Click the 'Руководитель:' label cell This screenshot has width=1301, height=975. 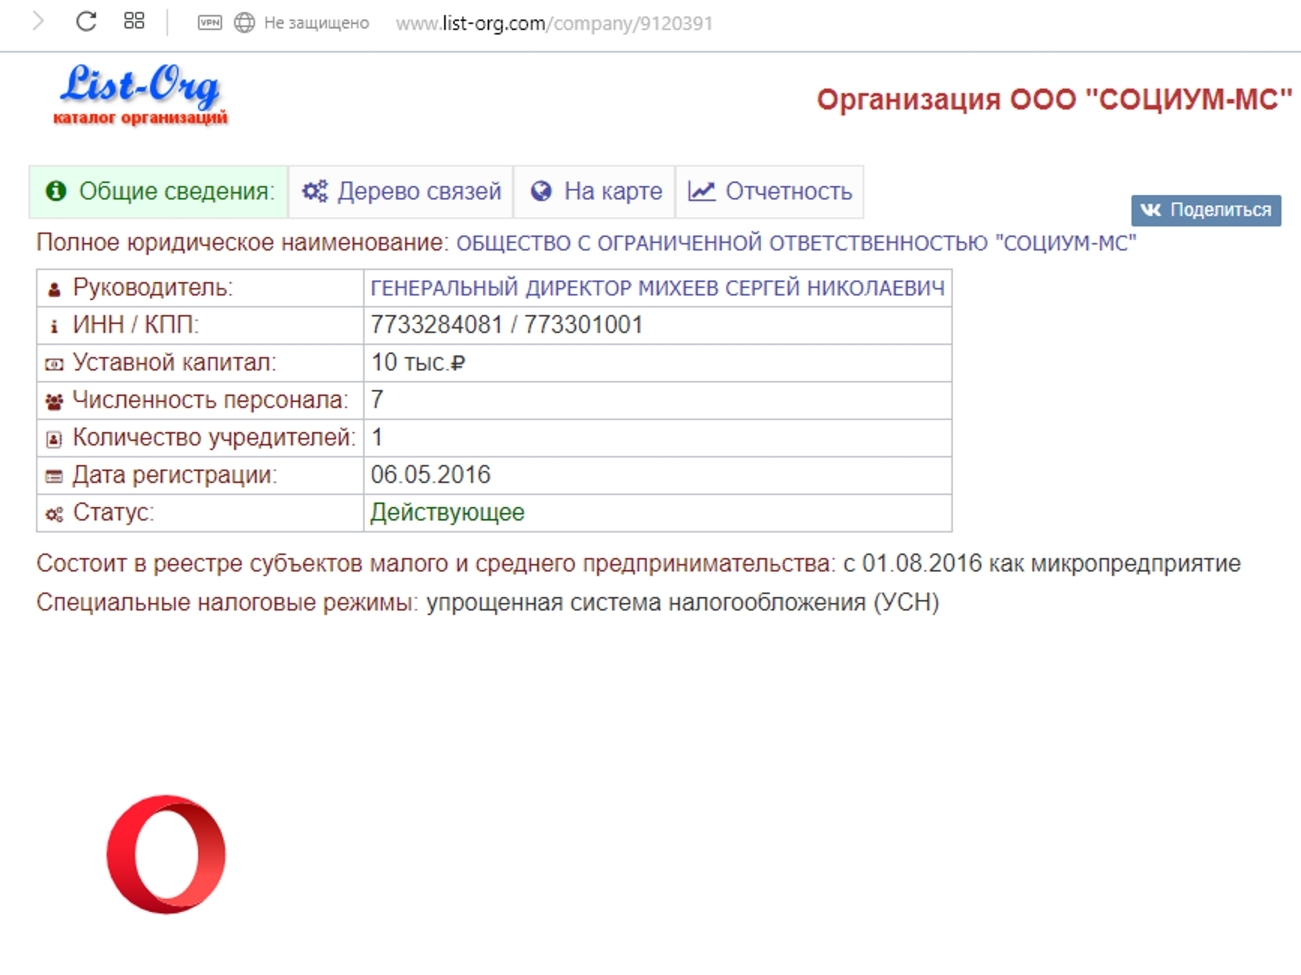coord(200,288)
